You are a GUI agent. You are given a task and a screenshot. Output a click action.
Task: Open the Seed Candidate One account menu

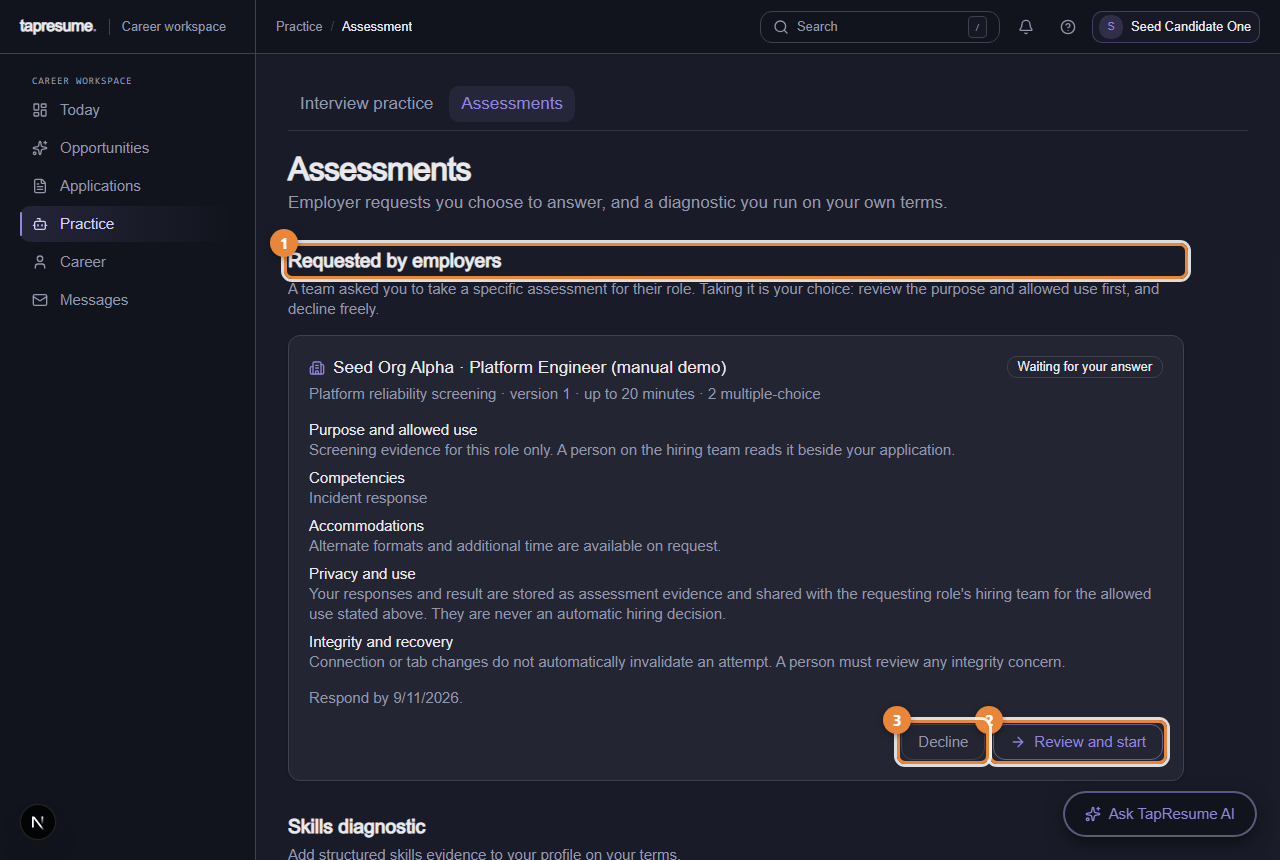coord(1176,27)
